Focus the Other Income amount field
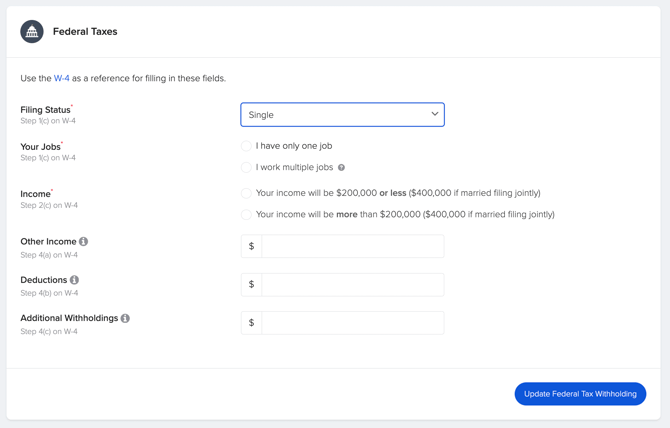This screenshot has height=428, width=670. pyautogui.click(x=352, y=246)
